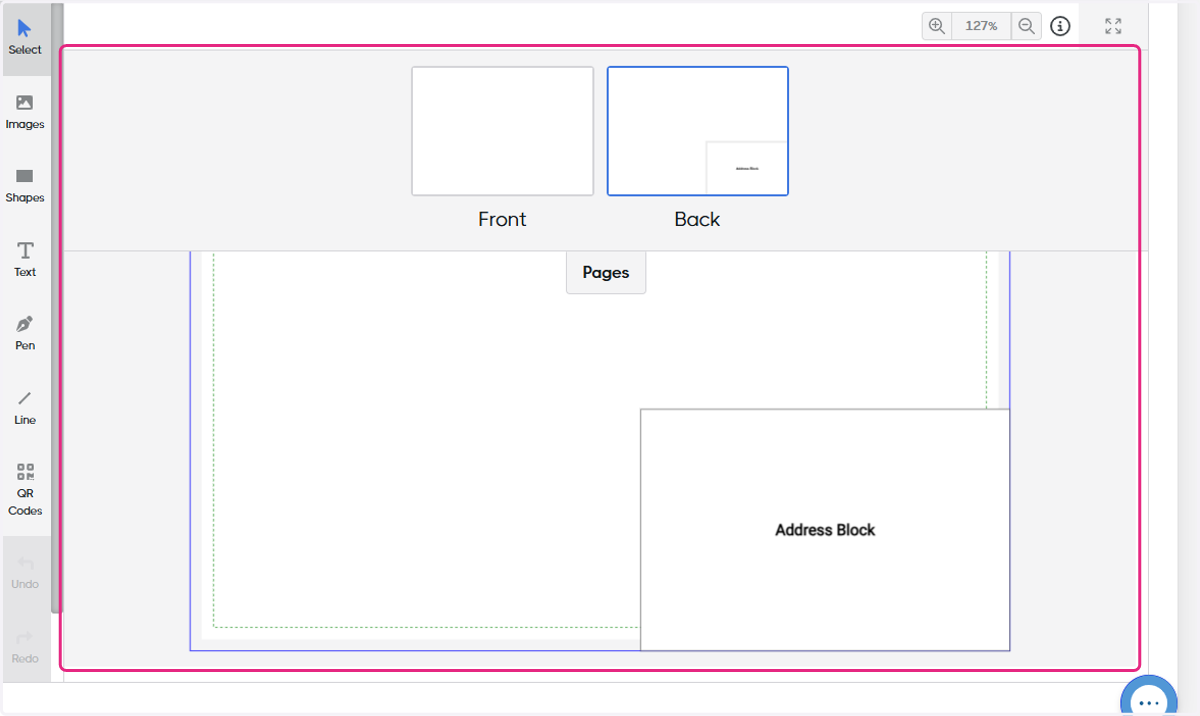Choose the Text tool
Viewport: 1200px width, 716px height.
[x=25, y=260]
